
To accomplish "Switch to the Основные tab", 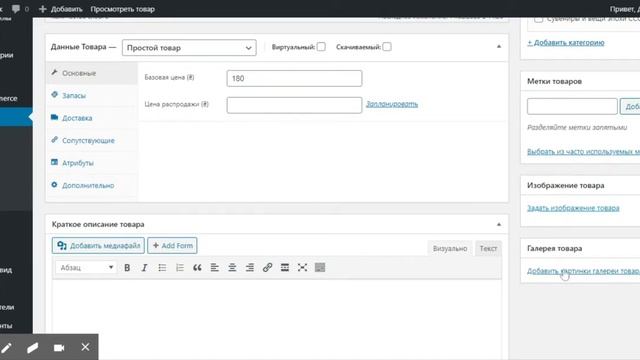I will [x=92, y=73].
